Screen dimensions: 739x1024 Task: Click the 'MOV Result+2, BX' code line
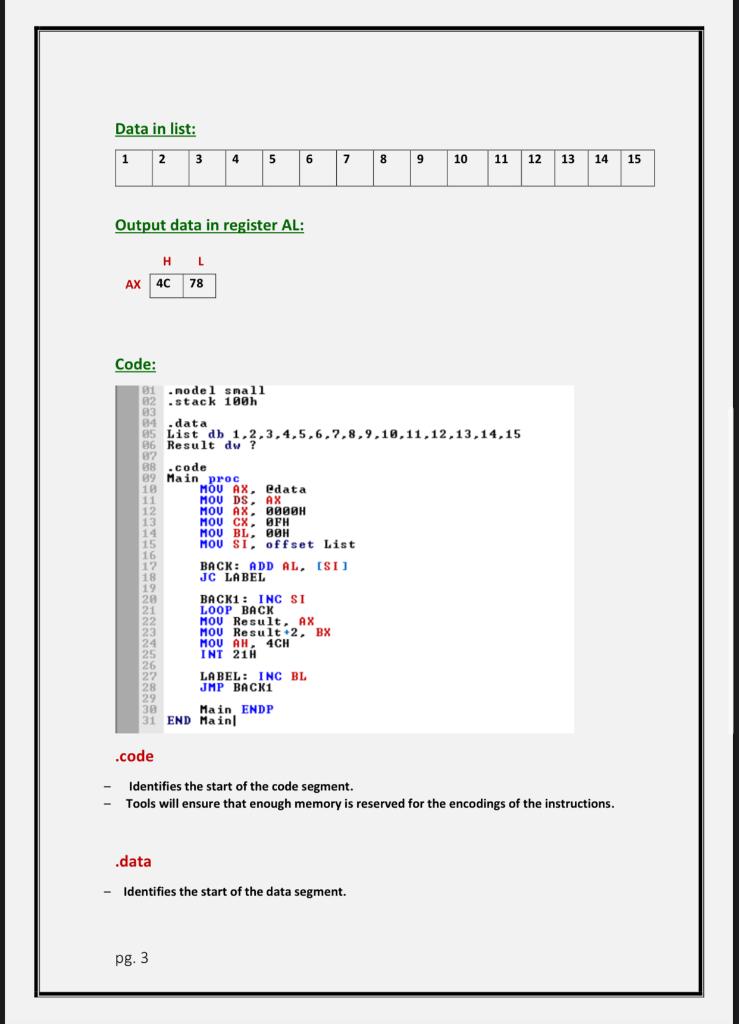click(x=265, y=633)
